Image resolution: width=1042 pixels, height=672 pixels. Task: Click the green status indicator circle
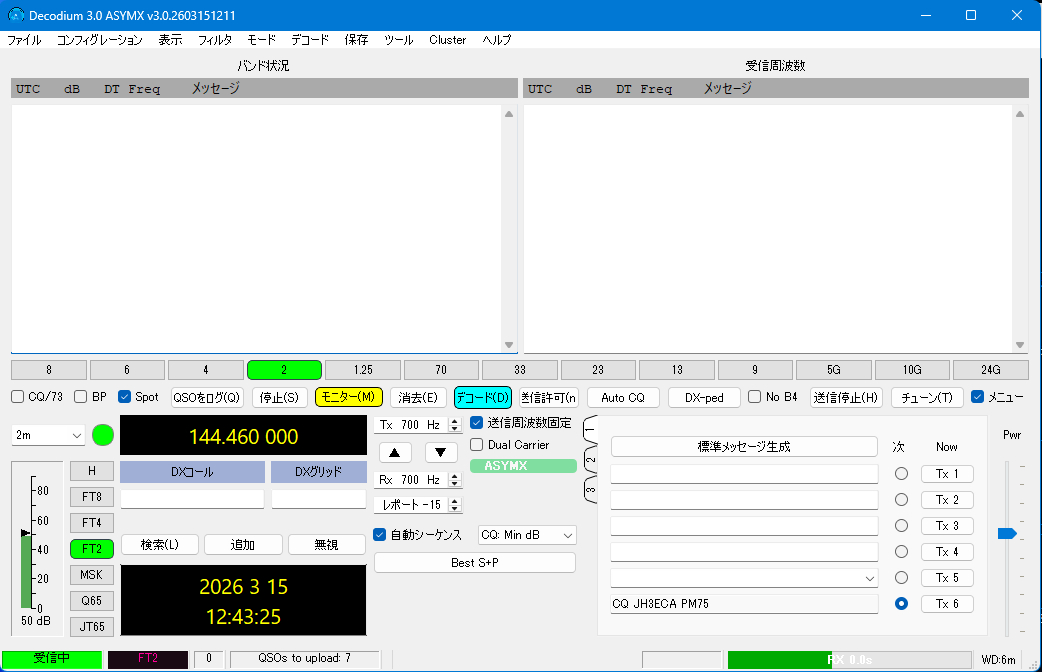(x=103, y=435)
